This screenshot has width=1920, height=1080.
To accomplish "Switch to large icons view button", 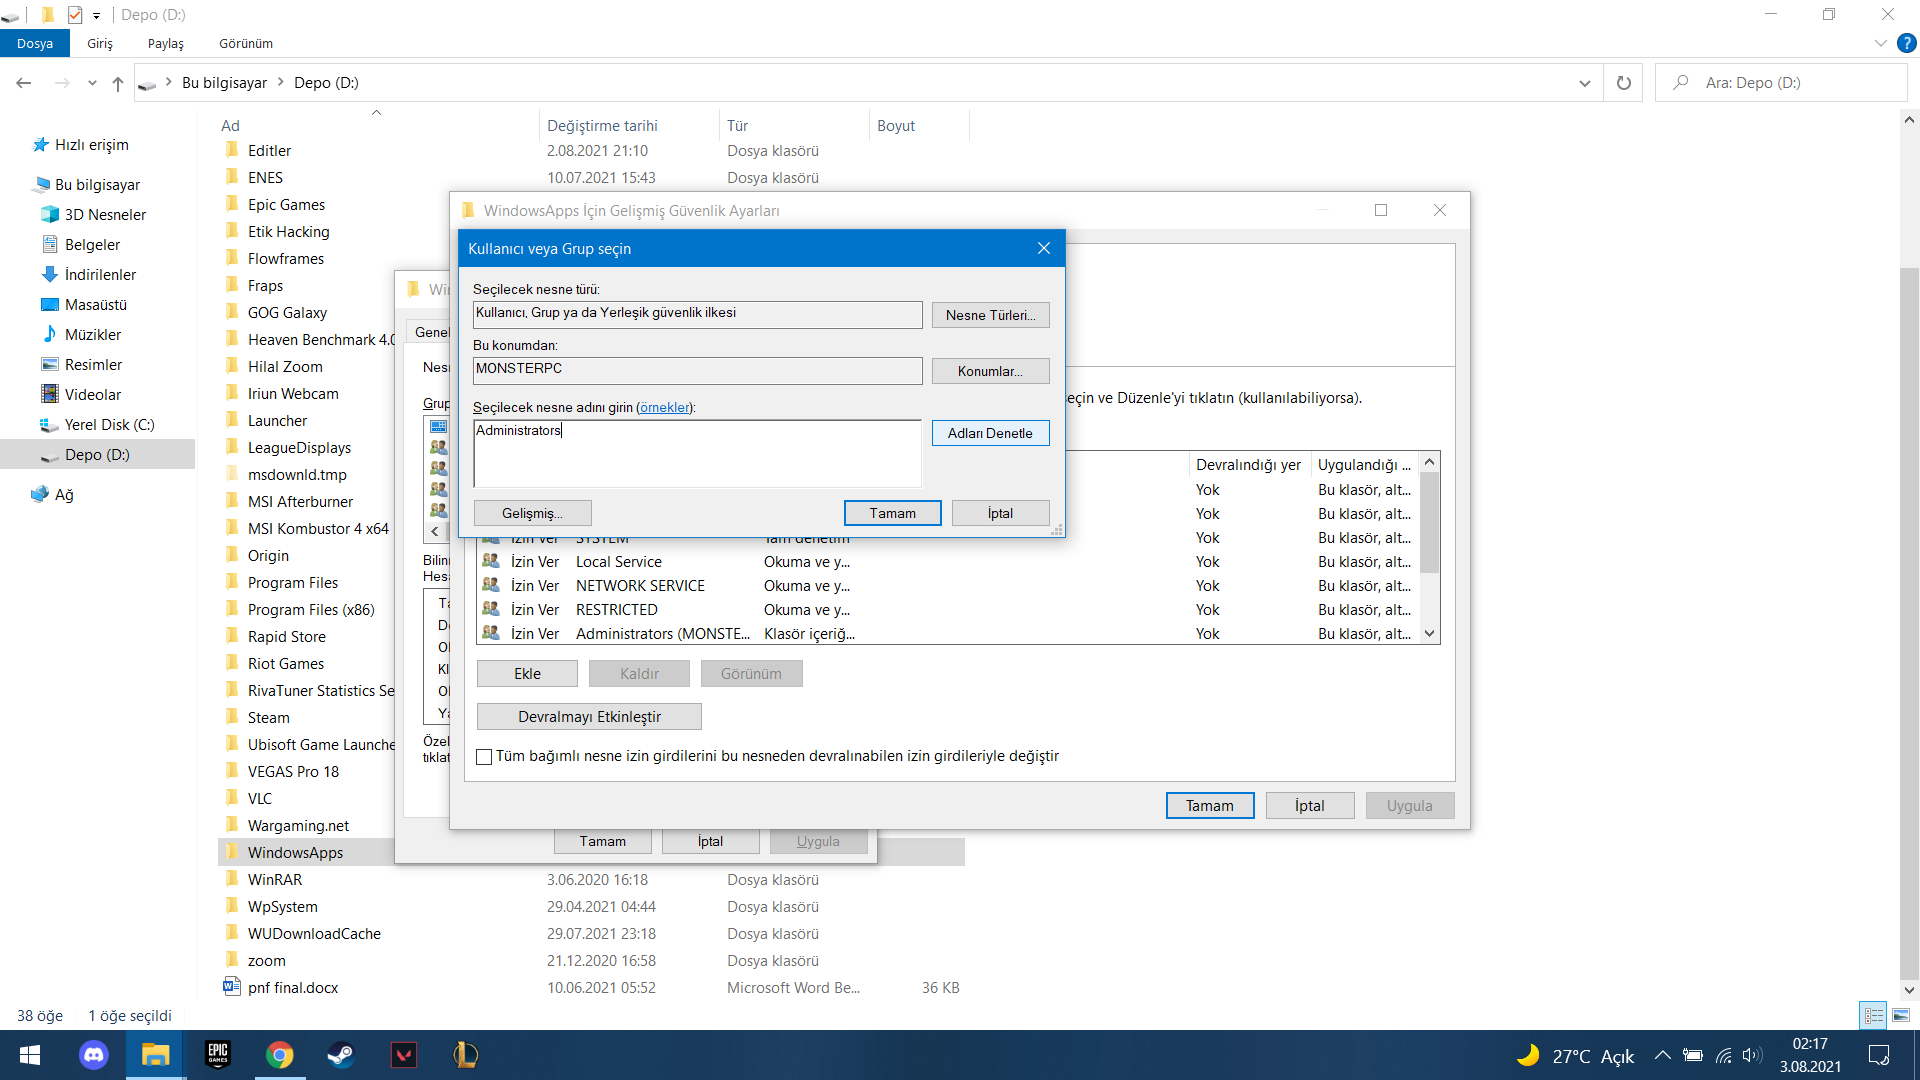I will coord(1901,1015).
